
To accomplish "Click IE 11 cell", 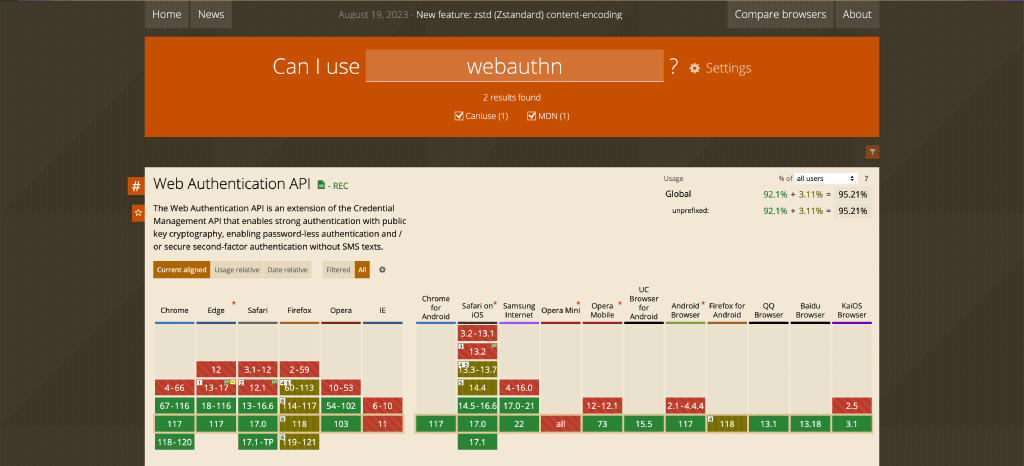I will 382,424.
